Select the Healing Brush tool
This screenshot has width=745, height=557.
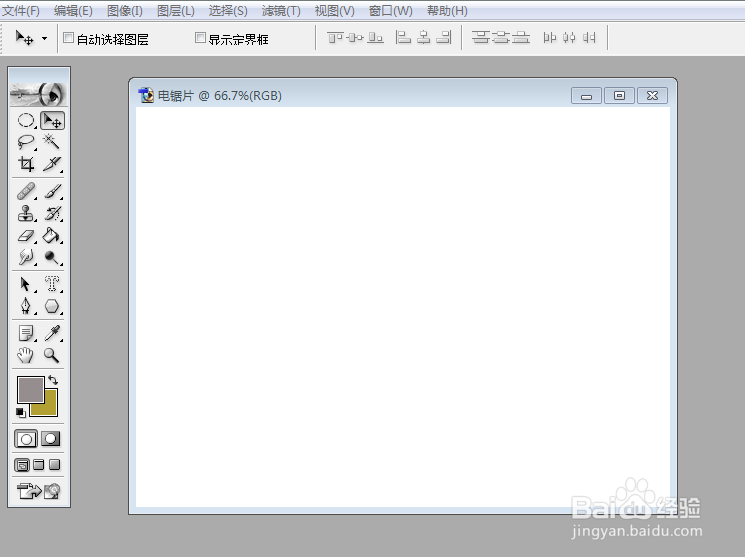[x=26, y=191]
